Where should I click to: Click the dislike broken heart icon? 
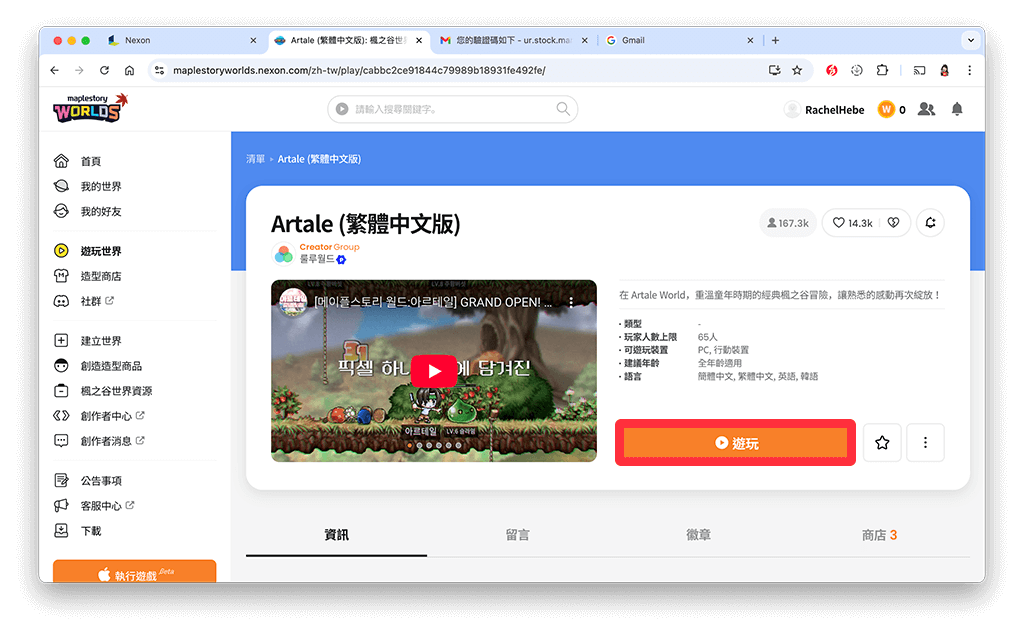tap(893, 223)
